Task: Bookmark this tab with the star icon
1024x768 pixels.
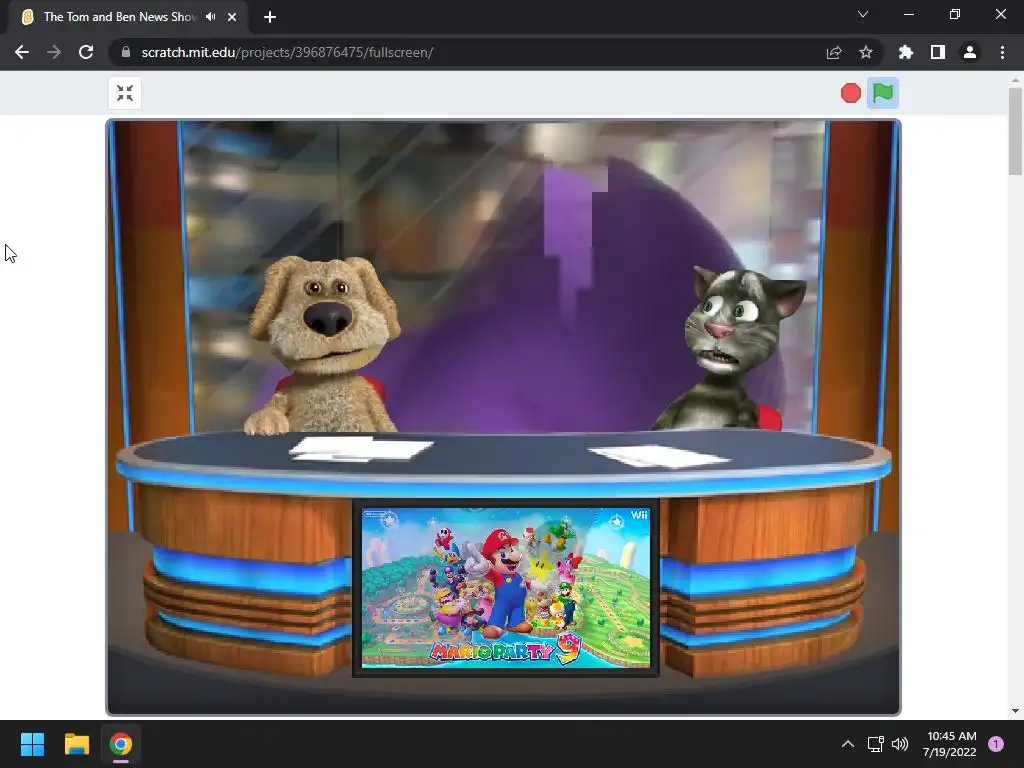Action: point(866,52)
